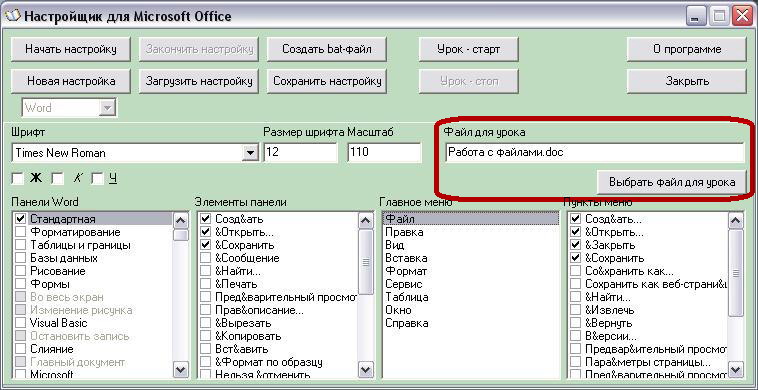Screen dimensions: 758x390
Task: Open Создать bat-файл
Action: 326,49
